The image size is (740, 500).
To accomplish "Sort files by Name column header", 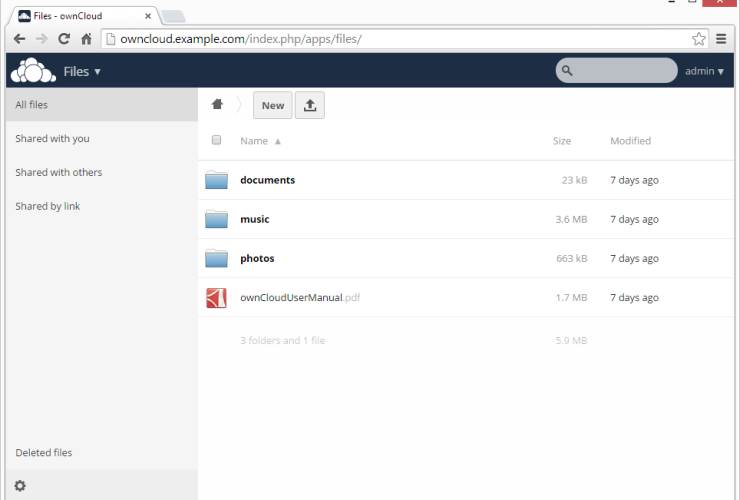I will click(x=254, y=141).
